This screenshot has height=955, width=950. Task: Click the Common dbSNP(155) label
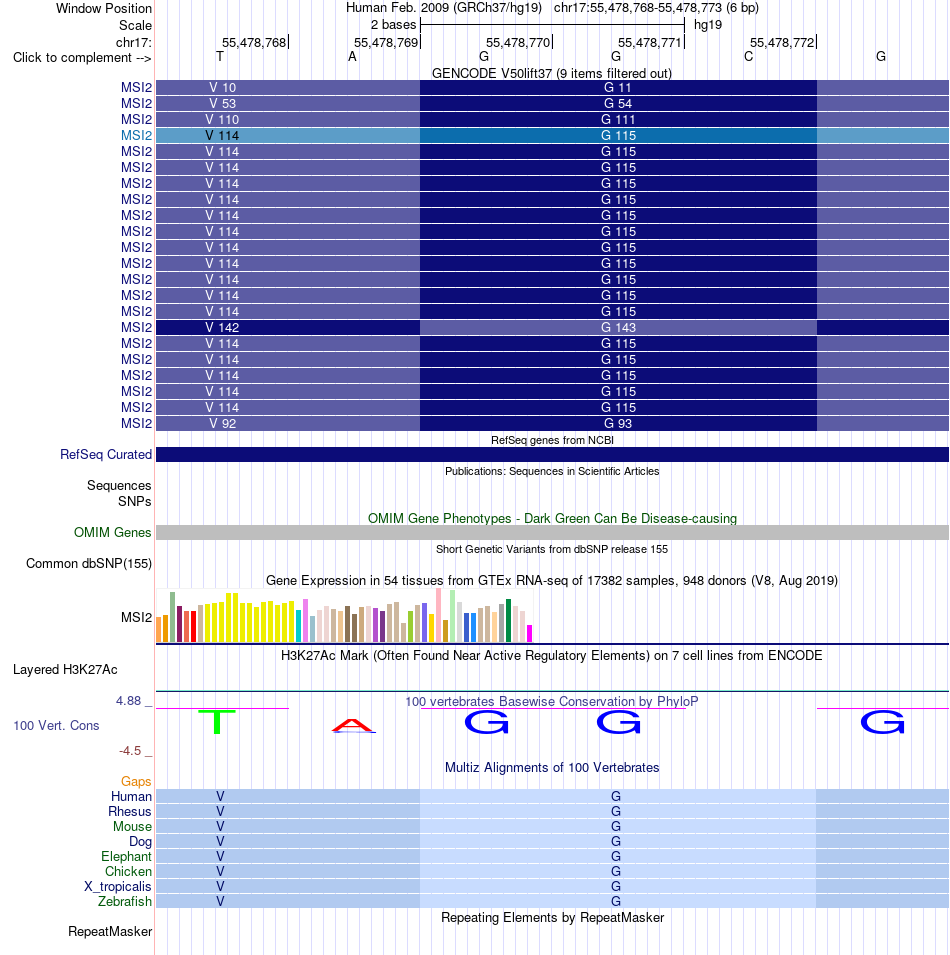pos(89,563)
